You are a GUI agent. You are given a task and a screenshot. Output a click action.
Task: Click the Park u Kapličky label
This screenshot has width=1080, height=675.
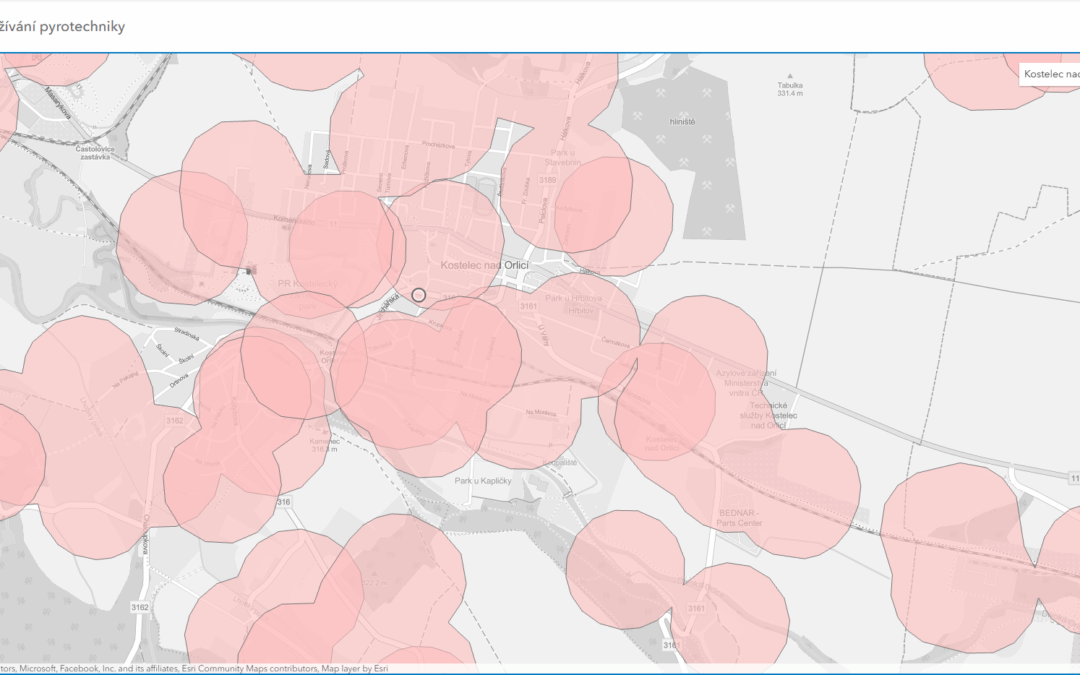click(x=484, y=481)
